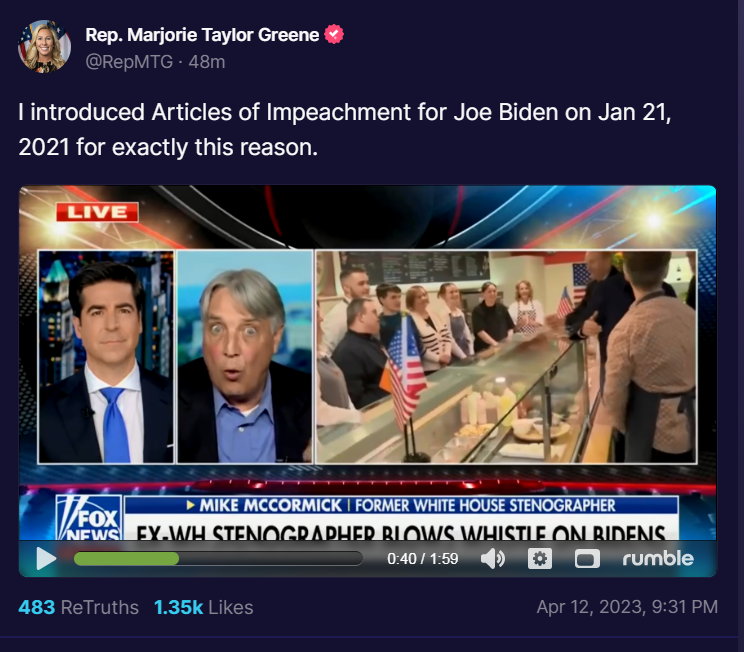
Task: Open video settings gear
Action: coord(539,559)
